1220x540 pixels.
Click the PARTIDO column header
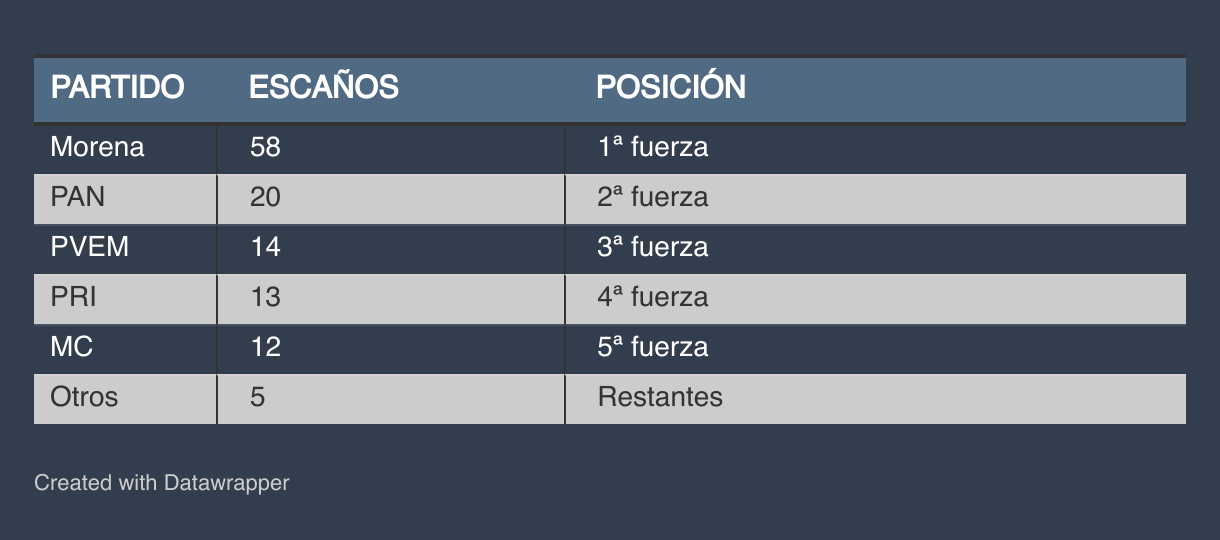117,87
